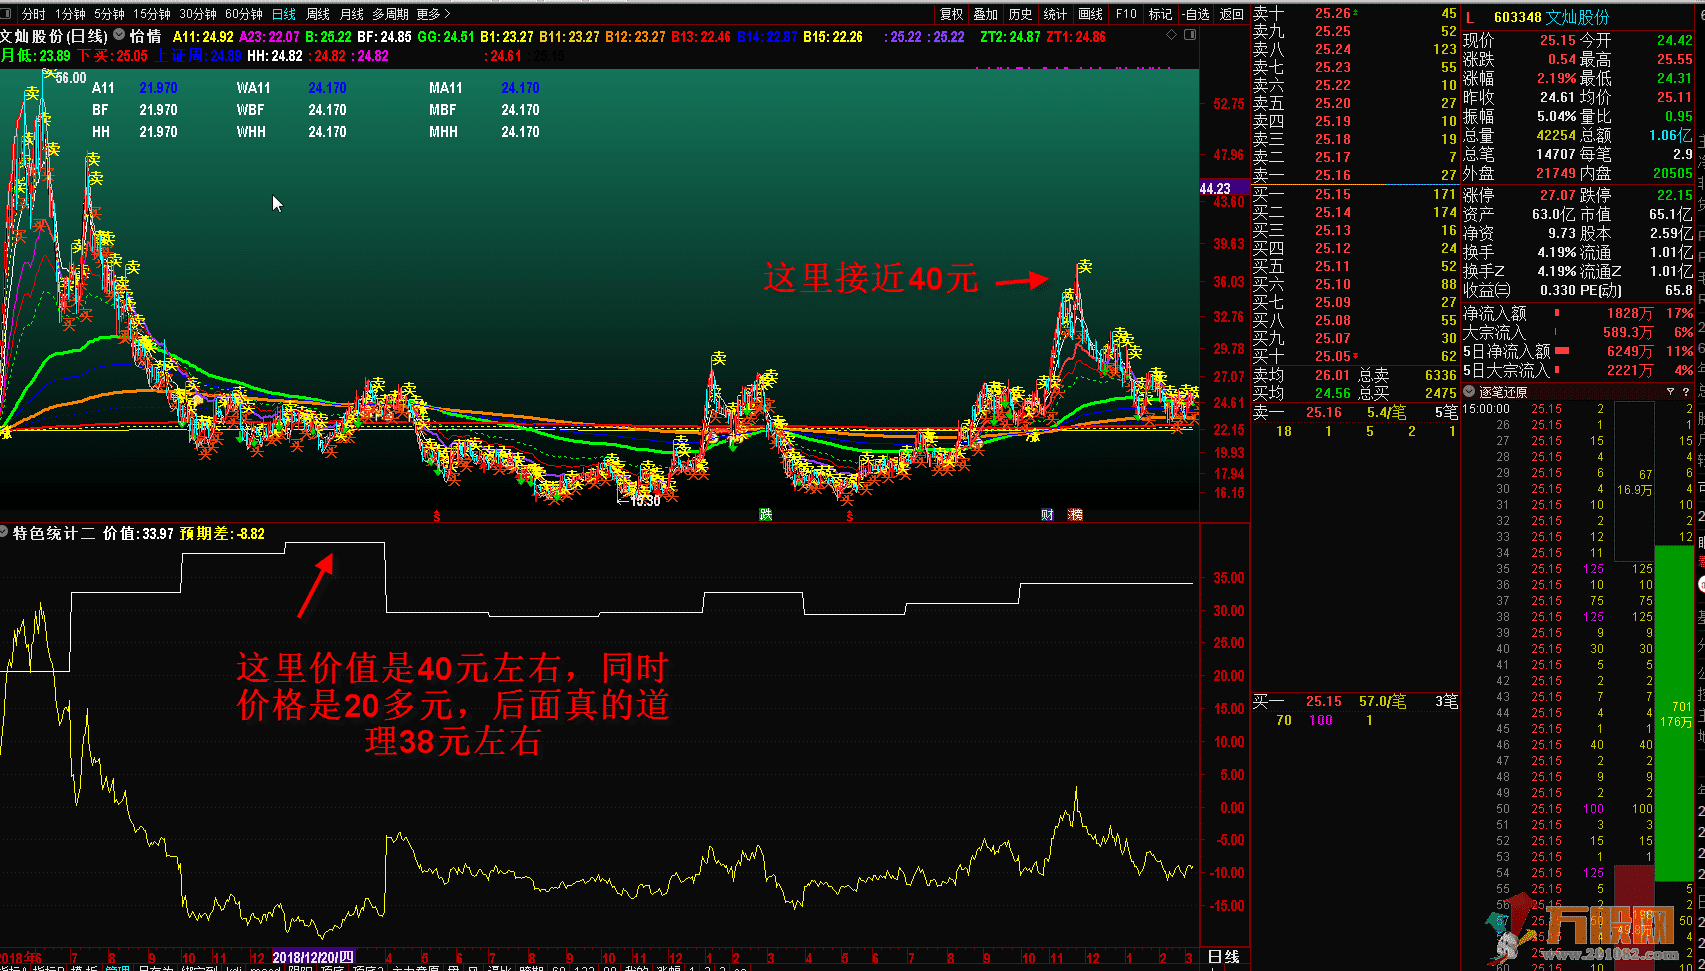Image resolution: width=1705 pixels, height=971 pixels.
Task: Switch to the 周线 weekly chart tab
Action: tap(318, 14)
